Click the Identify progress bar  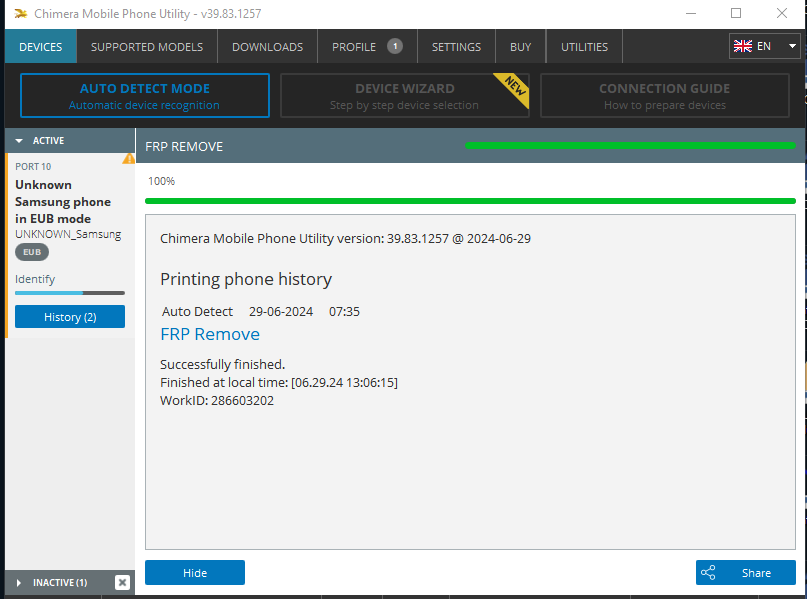[70, 293]
